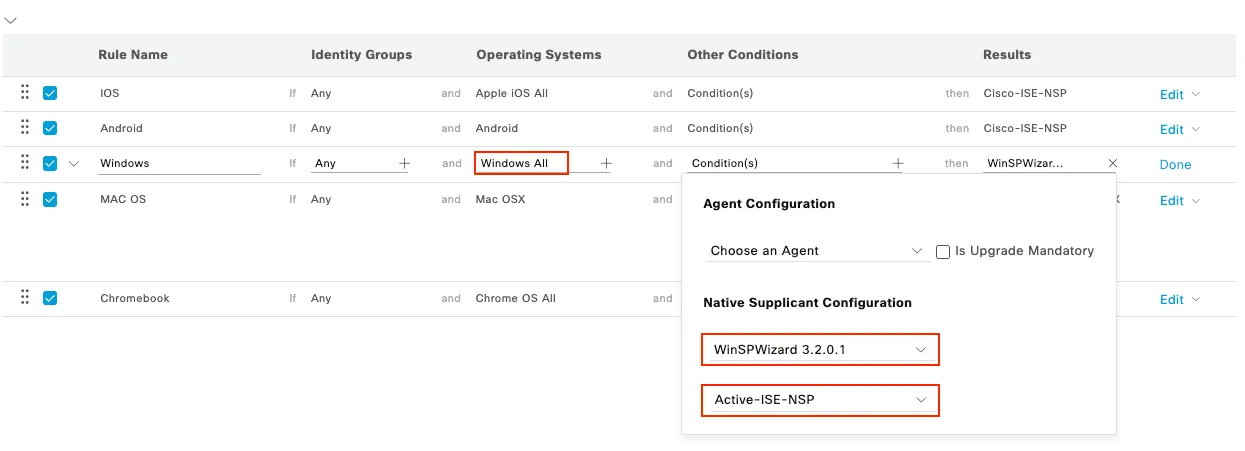
Task: Edit the Chromebook rule
Action: coord(1171,300)
